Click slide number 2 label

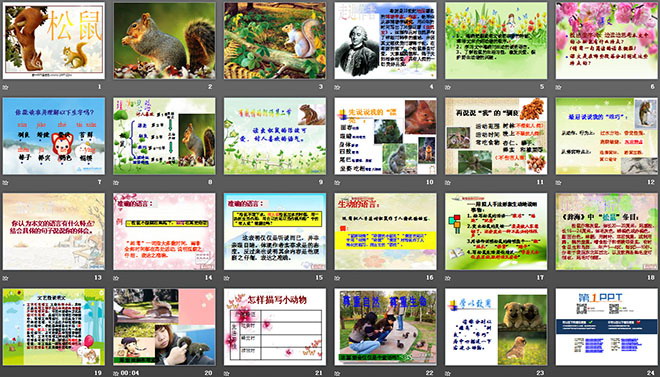(210, 87)
